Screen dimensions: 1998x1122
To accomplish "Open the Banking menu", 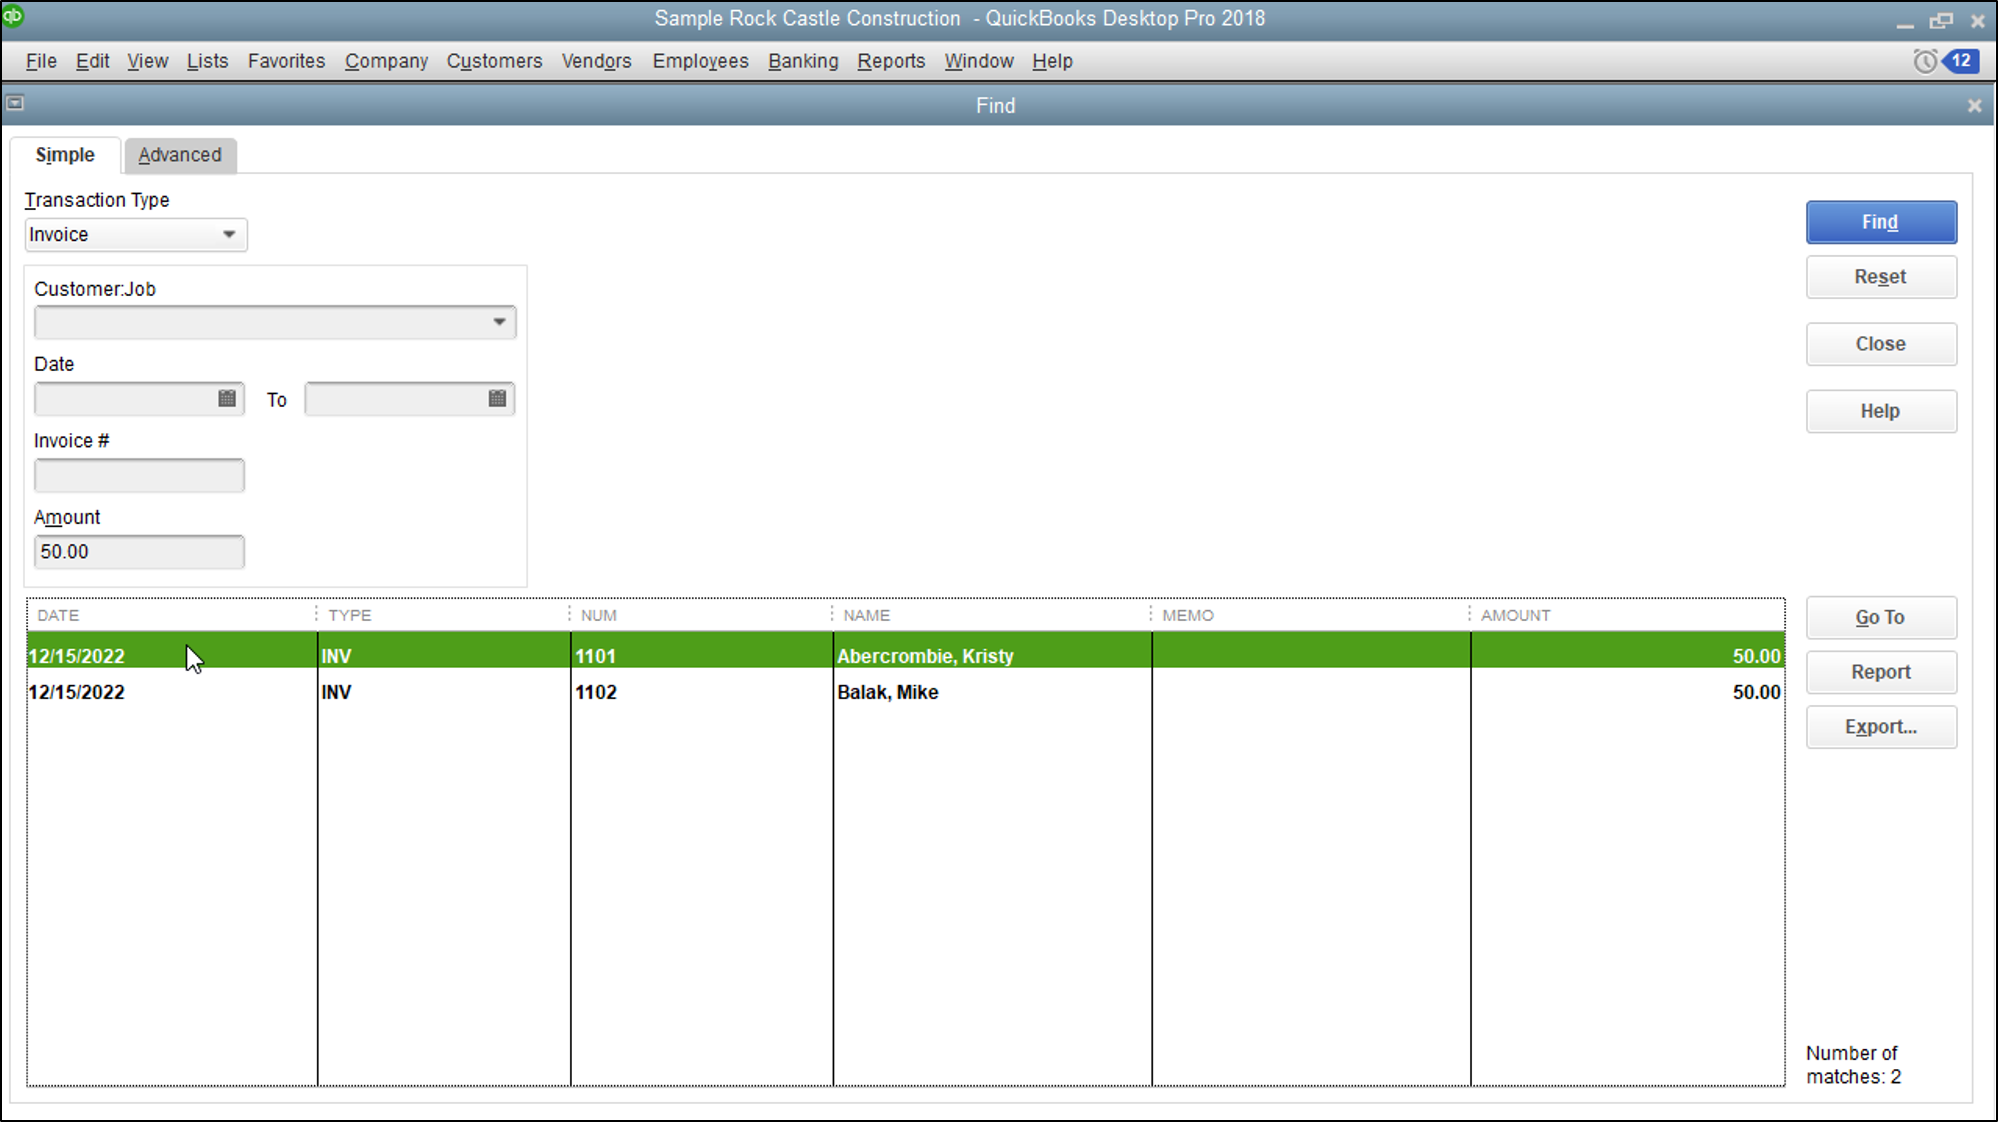I will click(803, 61).
